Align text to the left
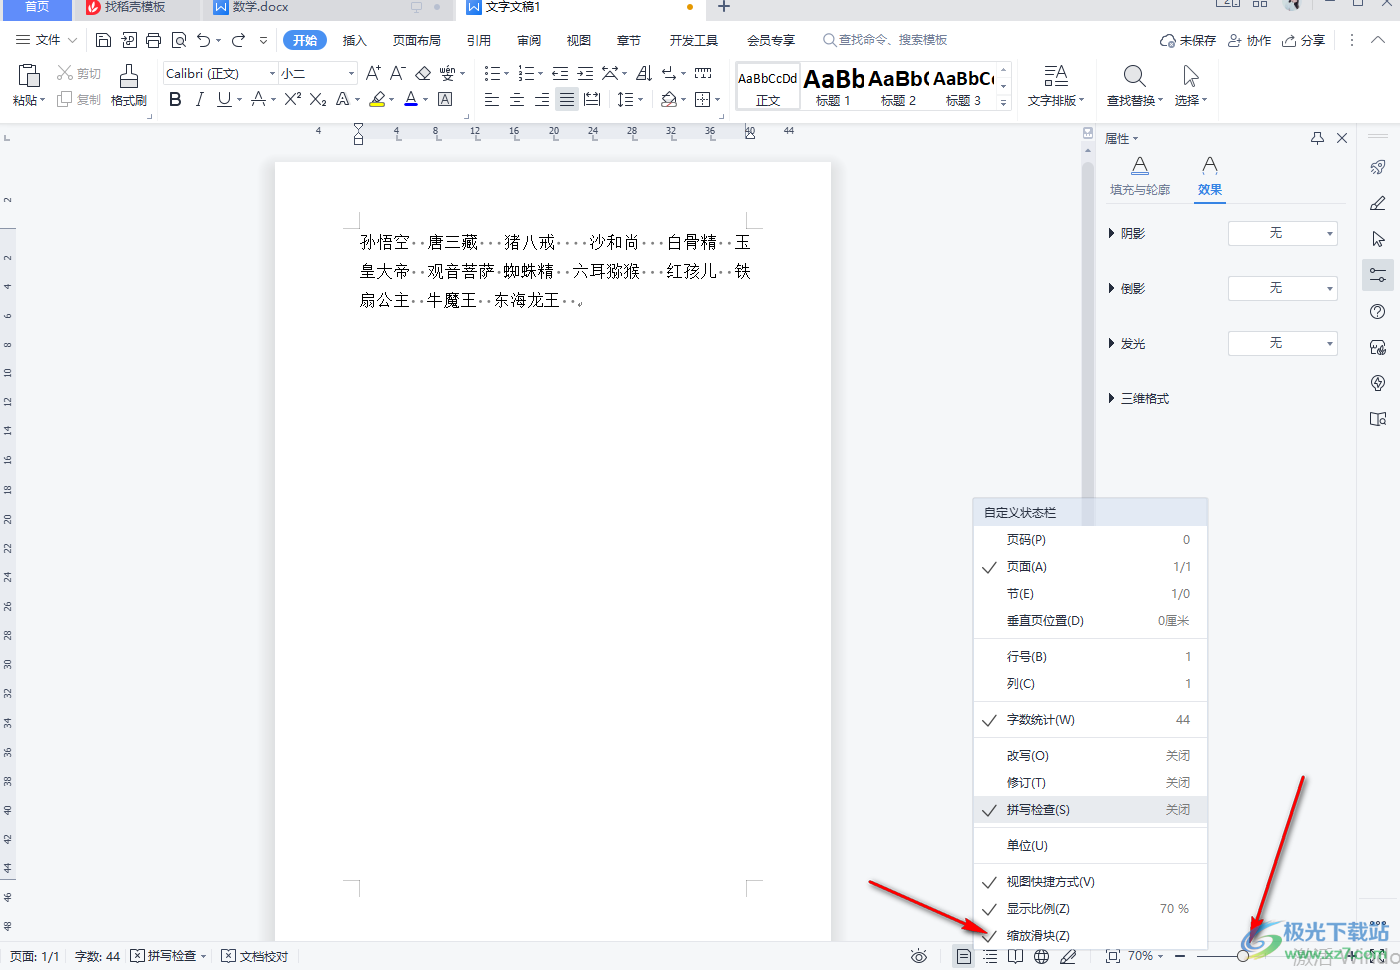The width and height of the screenshot is (1400, 970). click(x=492, y=99)
